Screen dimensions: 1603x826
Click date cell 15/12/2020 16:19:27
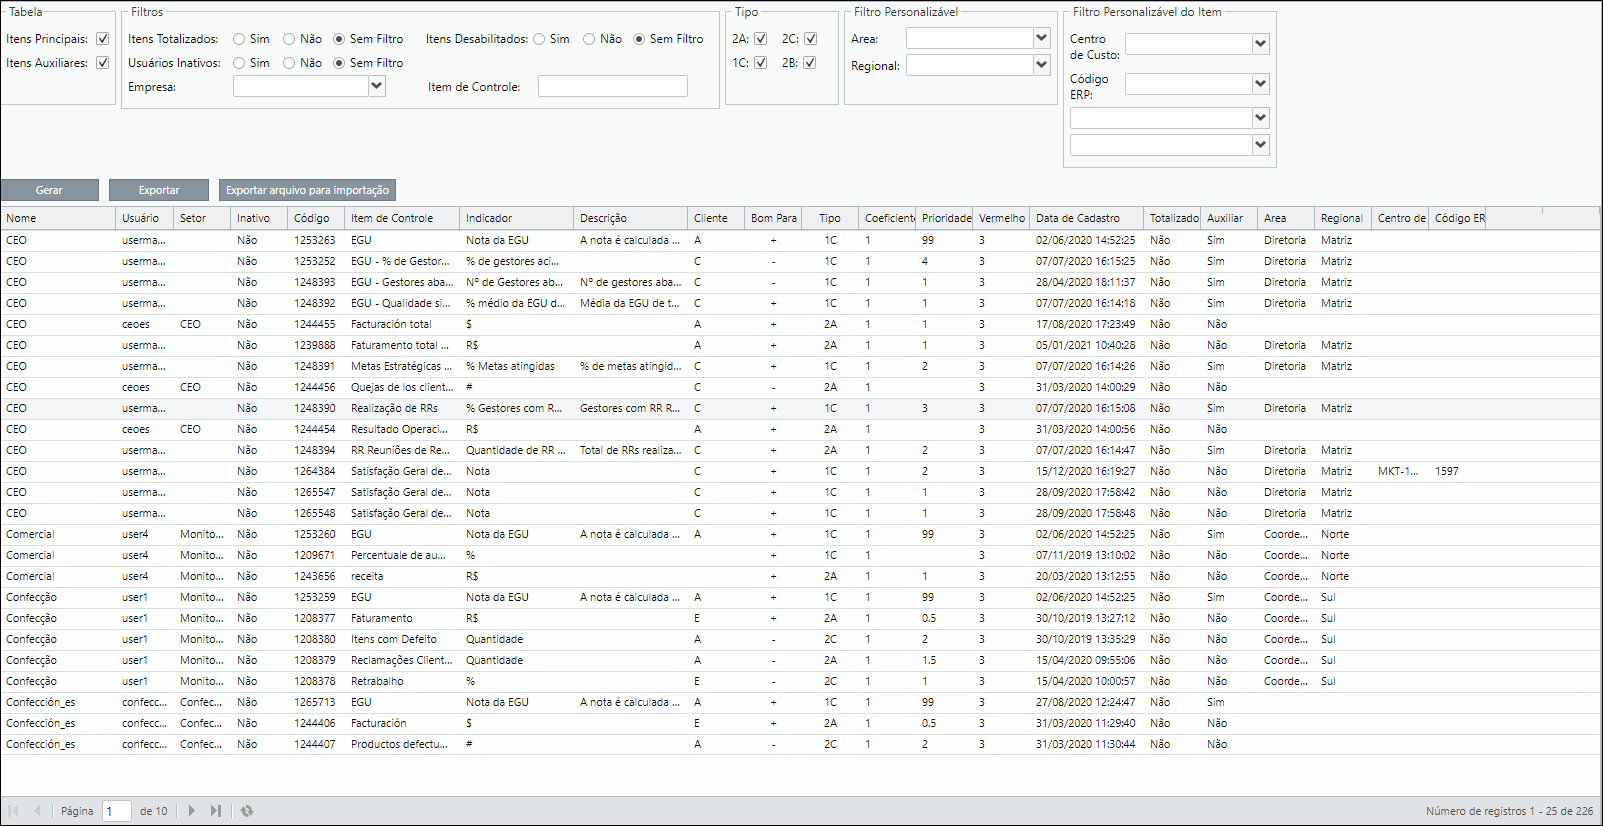click(x=1085, y=471)
